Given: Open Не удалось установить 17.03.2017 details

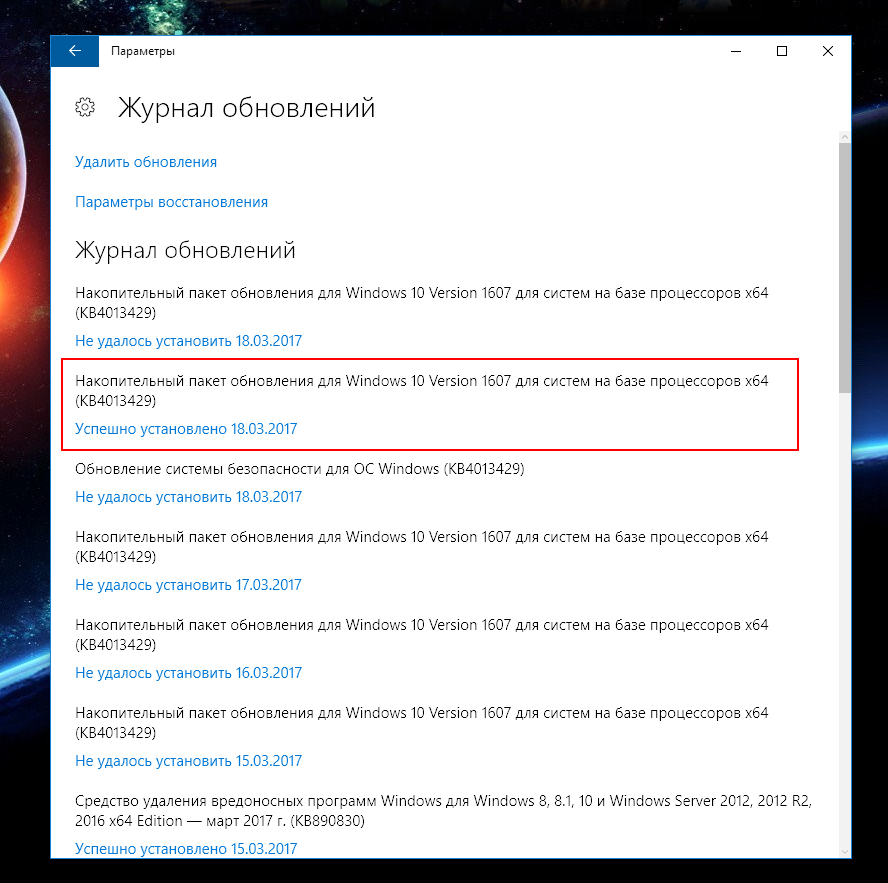Looking at the screenshot, I should coord(188,585).
